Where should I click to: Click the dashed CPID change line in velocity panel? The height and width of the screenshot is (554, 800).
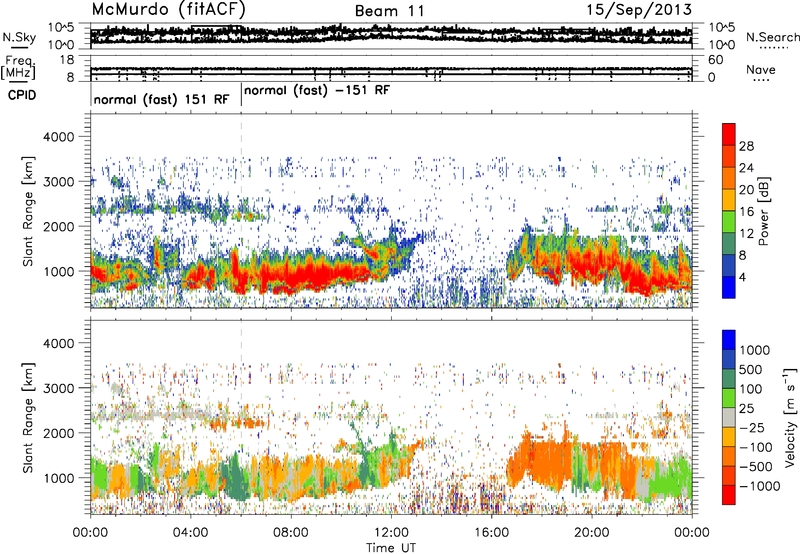[x=241, y=417]
